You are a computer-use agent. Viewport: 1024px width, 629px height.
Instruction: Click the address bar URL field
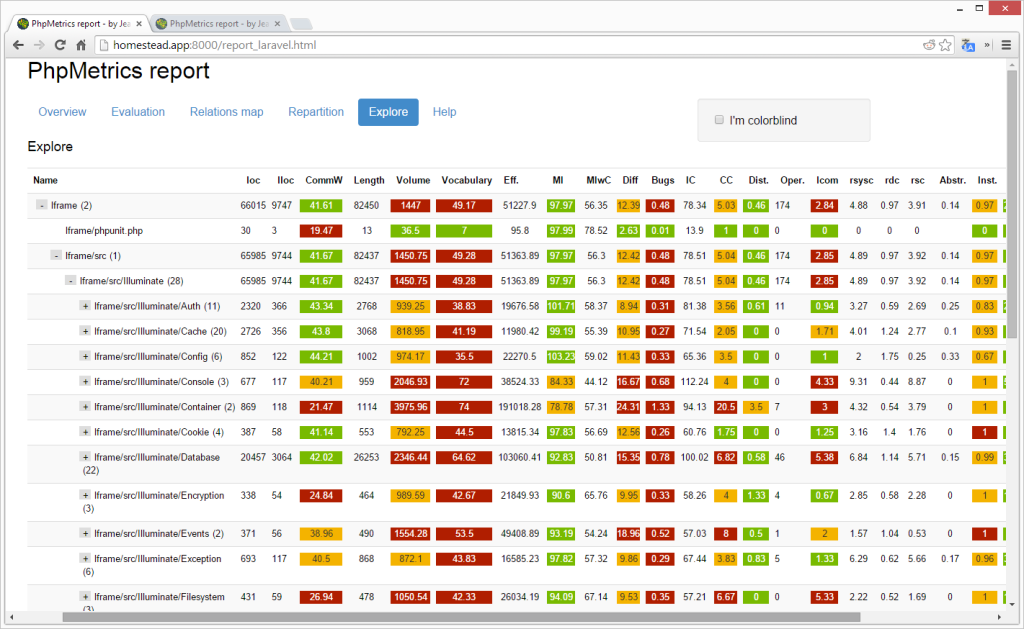[x=500, y=45]
